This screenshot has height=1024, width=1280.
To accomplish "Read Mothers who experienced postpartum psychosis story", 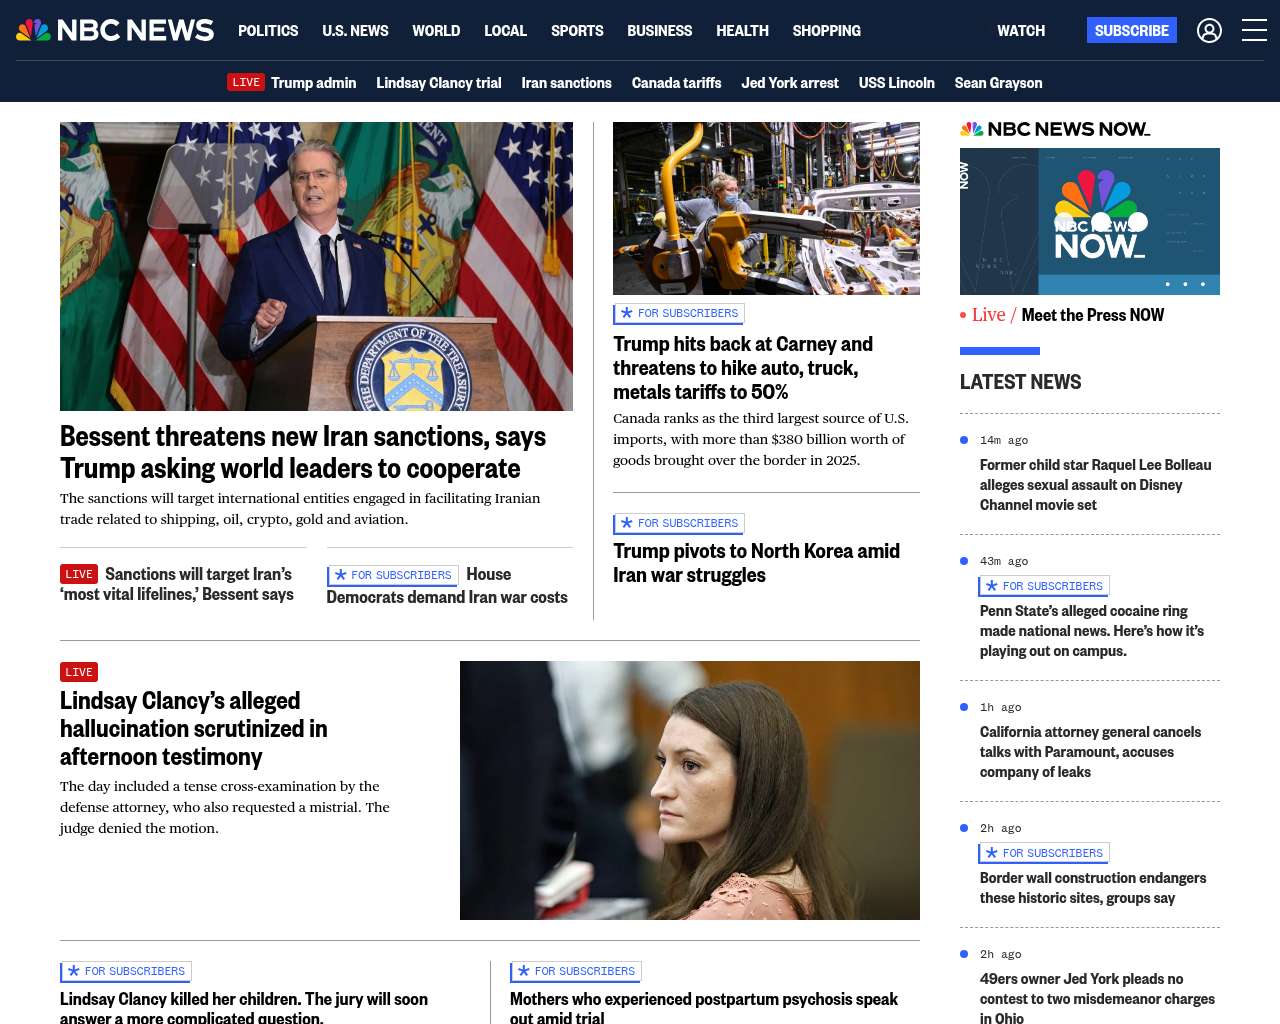I will 704,1007.
